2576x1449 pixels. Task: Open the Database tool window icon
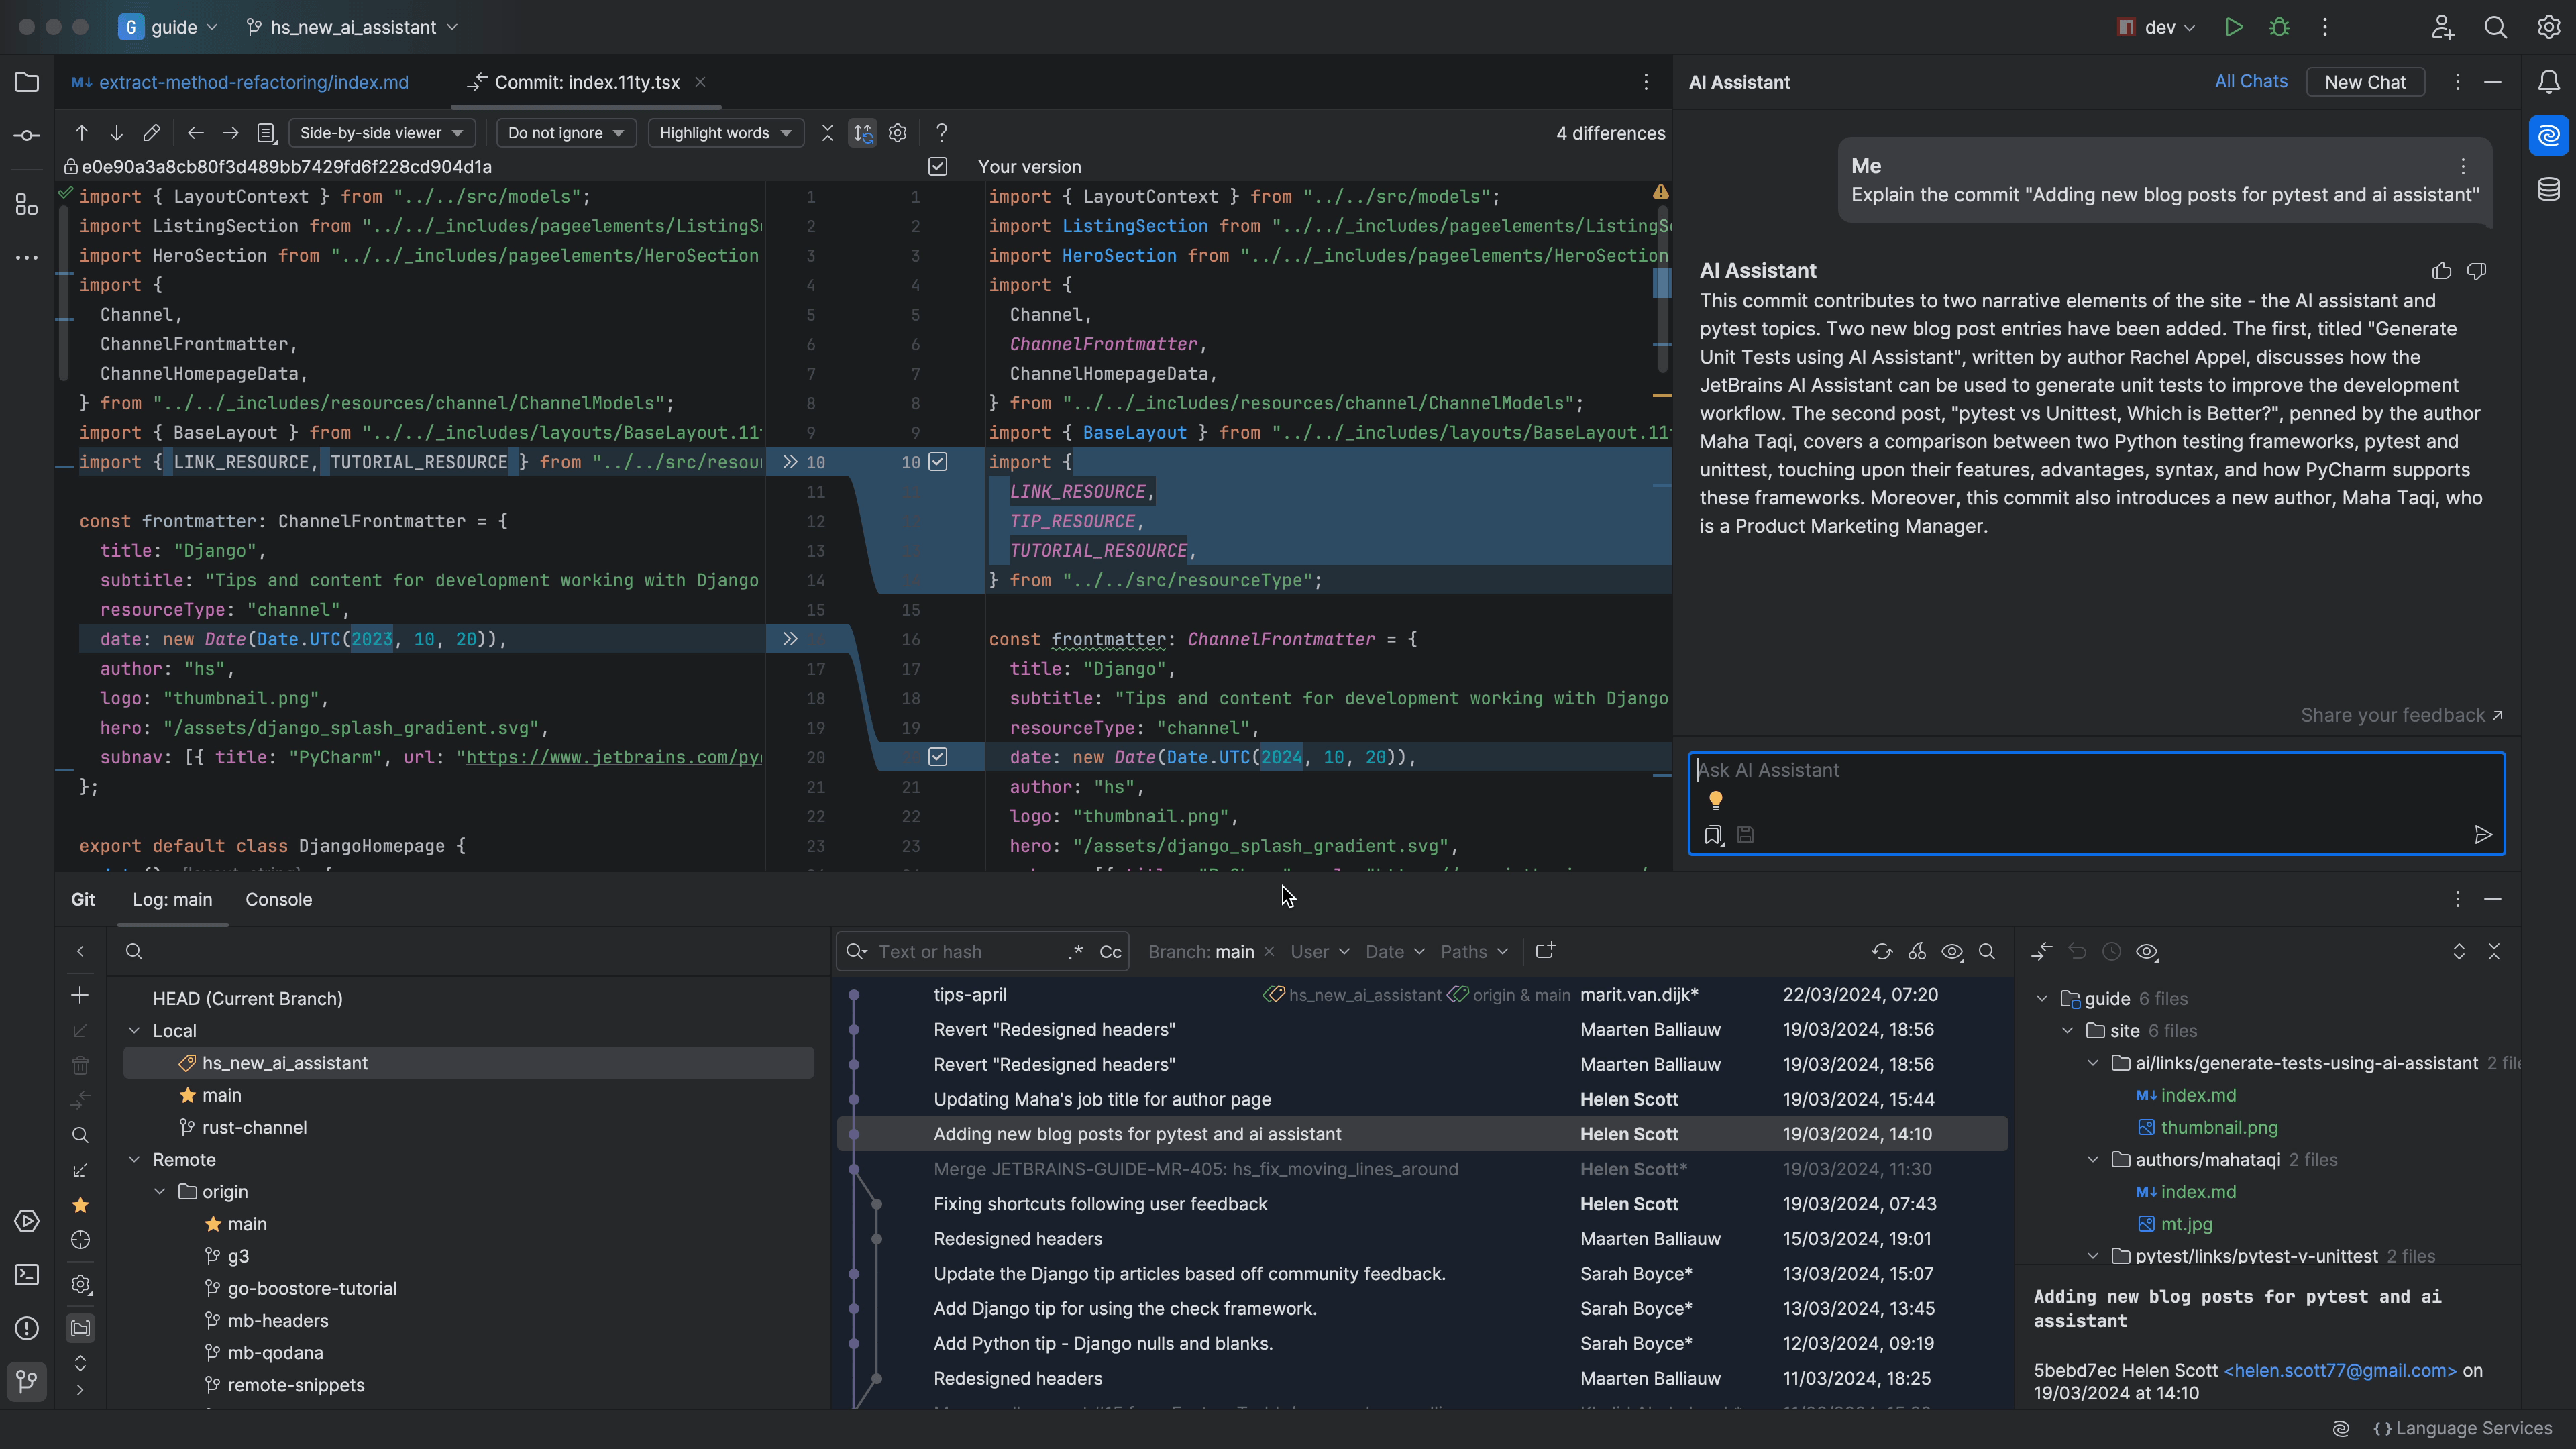click(x=2548, y=188)
